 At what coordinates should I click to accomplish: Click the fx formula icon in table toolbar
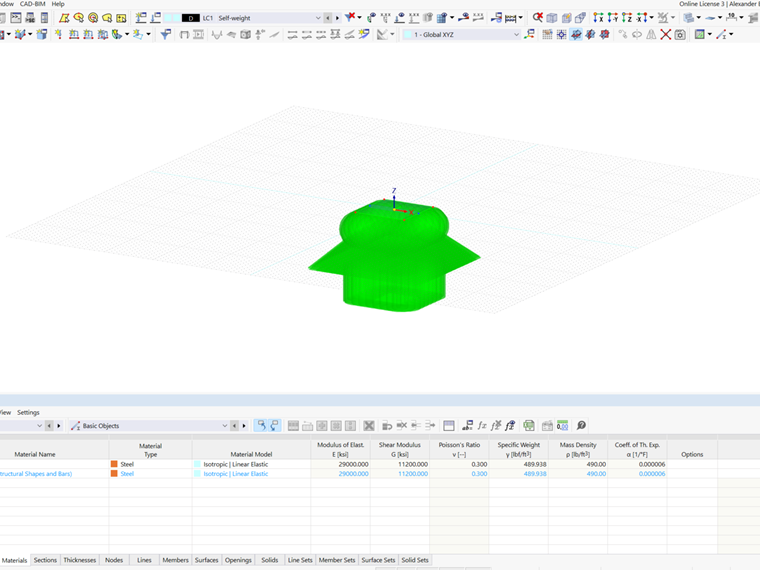(482, 426)
